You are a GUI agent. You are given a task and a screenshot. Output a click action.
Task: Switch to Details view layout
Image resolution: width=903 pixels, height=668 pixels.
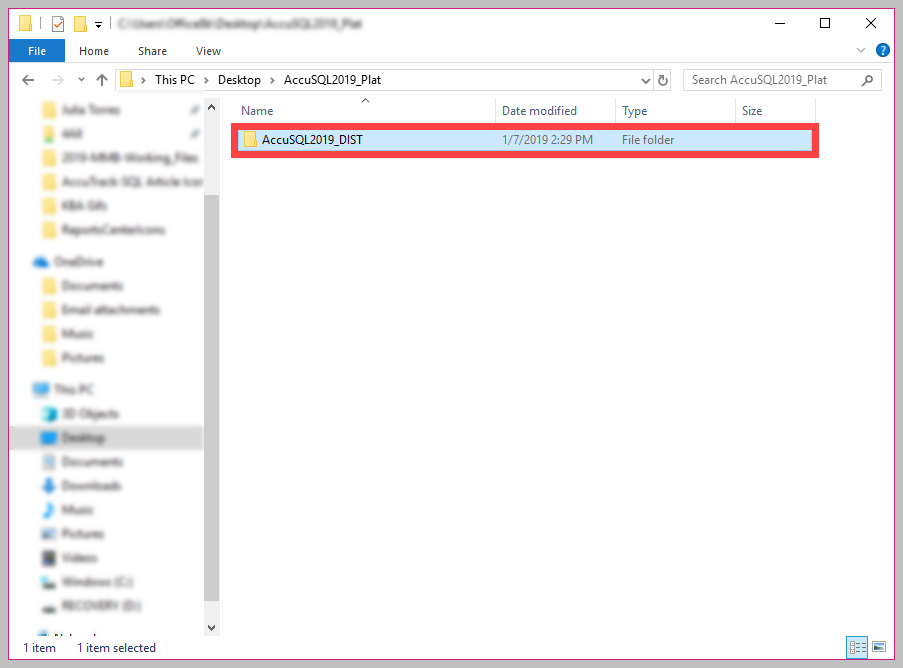point(857,647)
